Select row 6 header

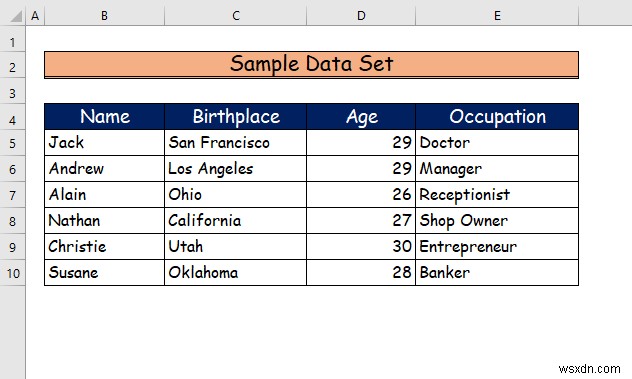12,169
